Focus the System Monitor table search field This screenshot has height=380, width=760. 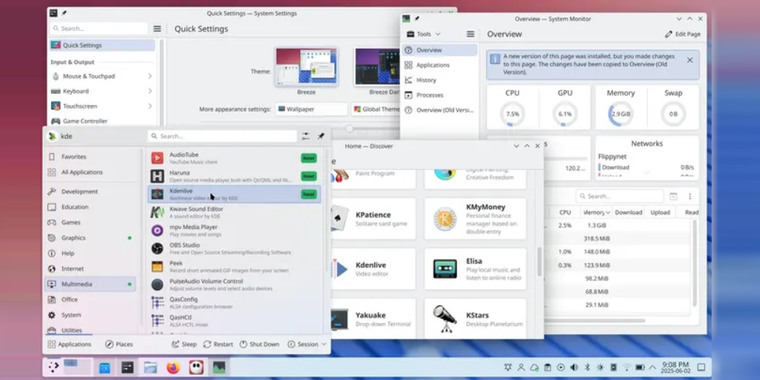click(x=619, y=196)
